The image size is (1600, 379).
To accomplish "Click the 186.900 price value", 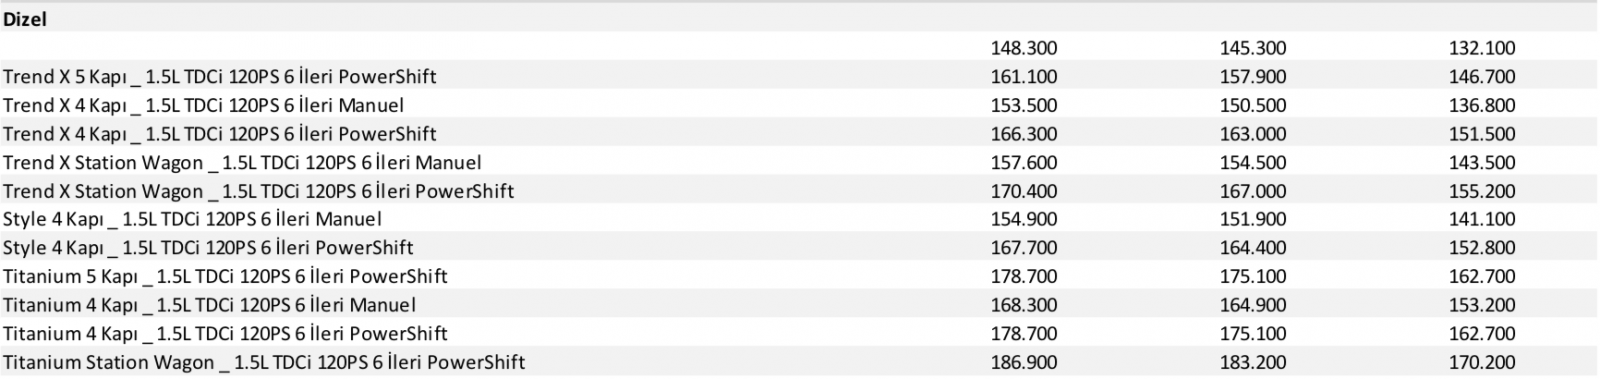I will click(x=1023, y=362).
